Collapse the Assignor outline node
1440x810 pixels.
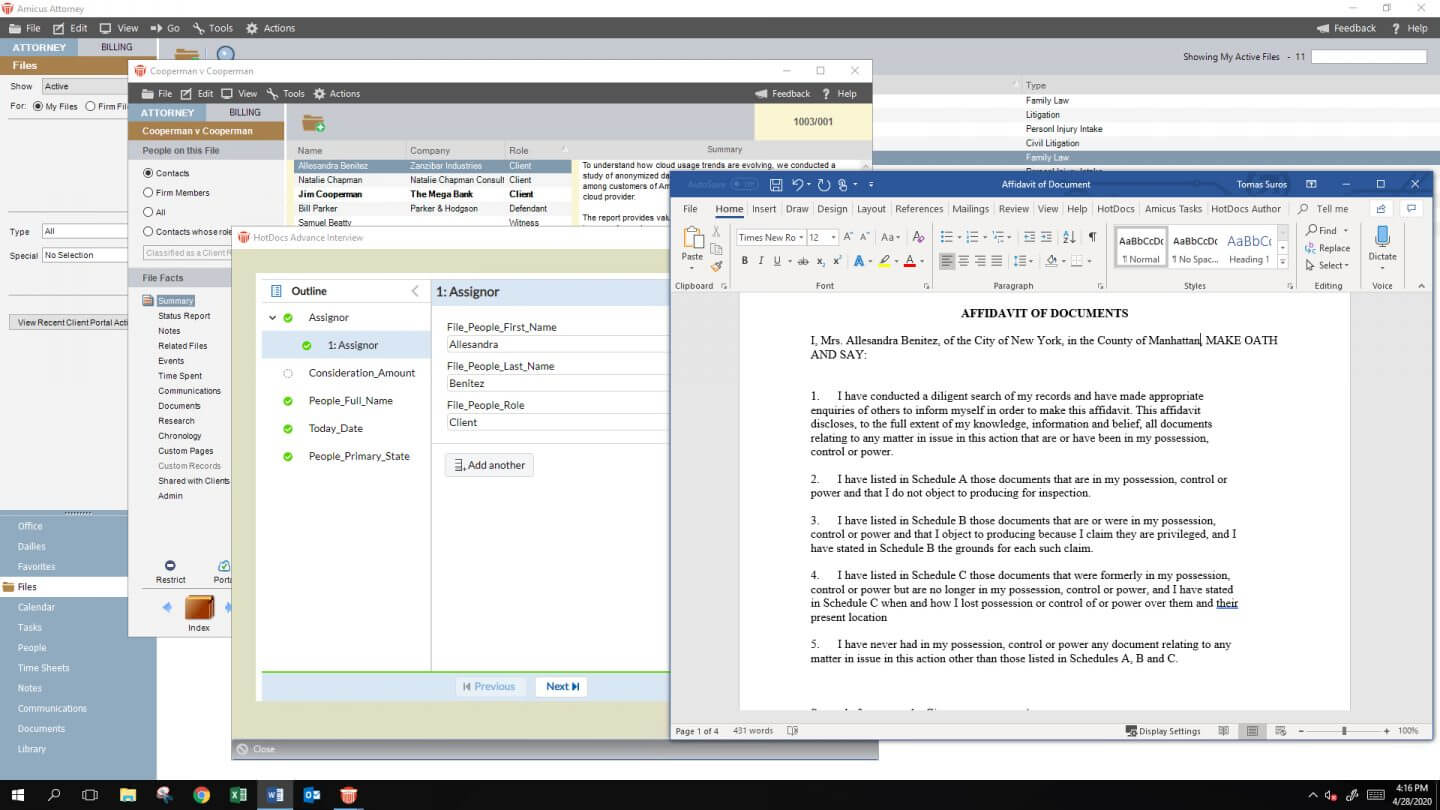click(272, 318)
